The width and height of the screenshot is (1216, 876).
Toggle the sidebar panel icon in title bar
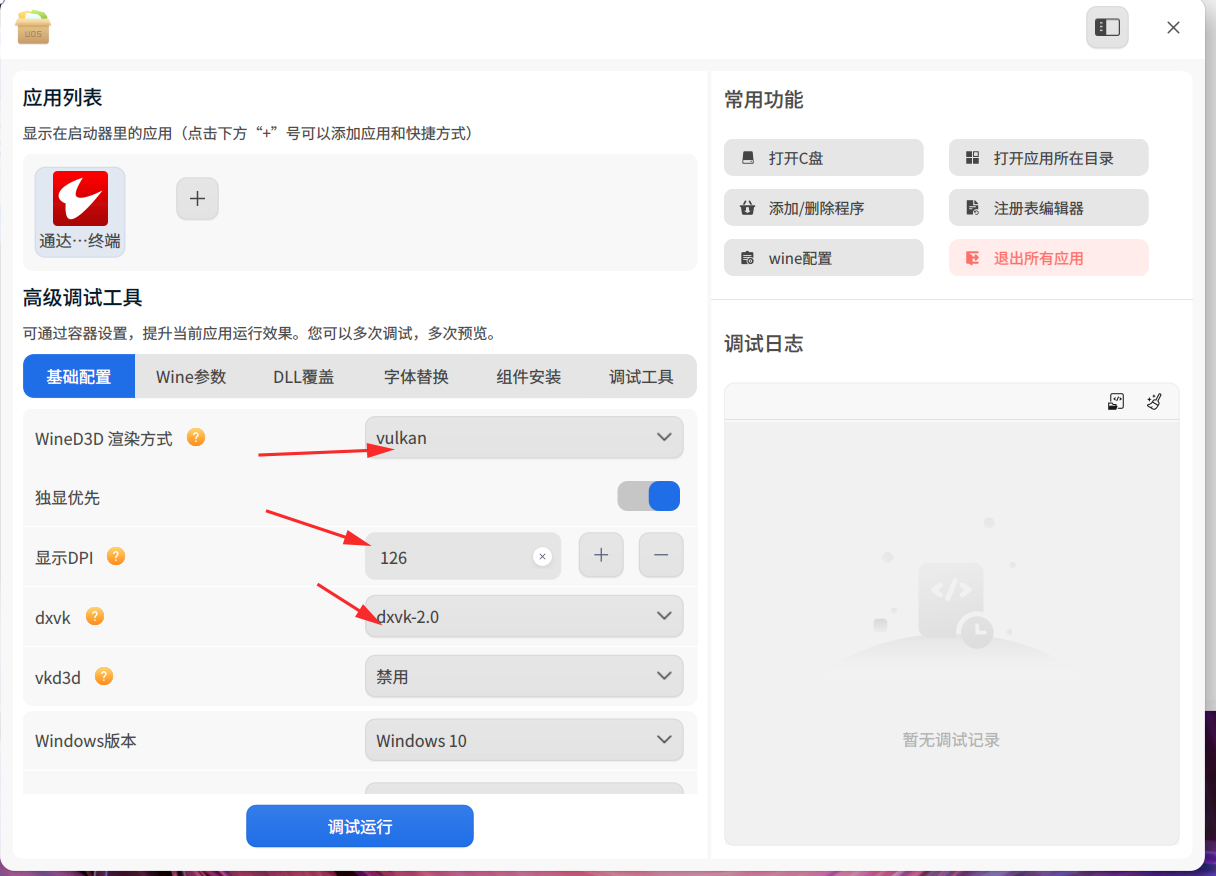tap(1107, 28)
